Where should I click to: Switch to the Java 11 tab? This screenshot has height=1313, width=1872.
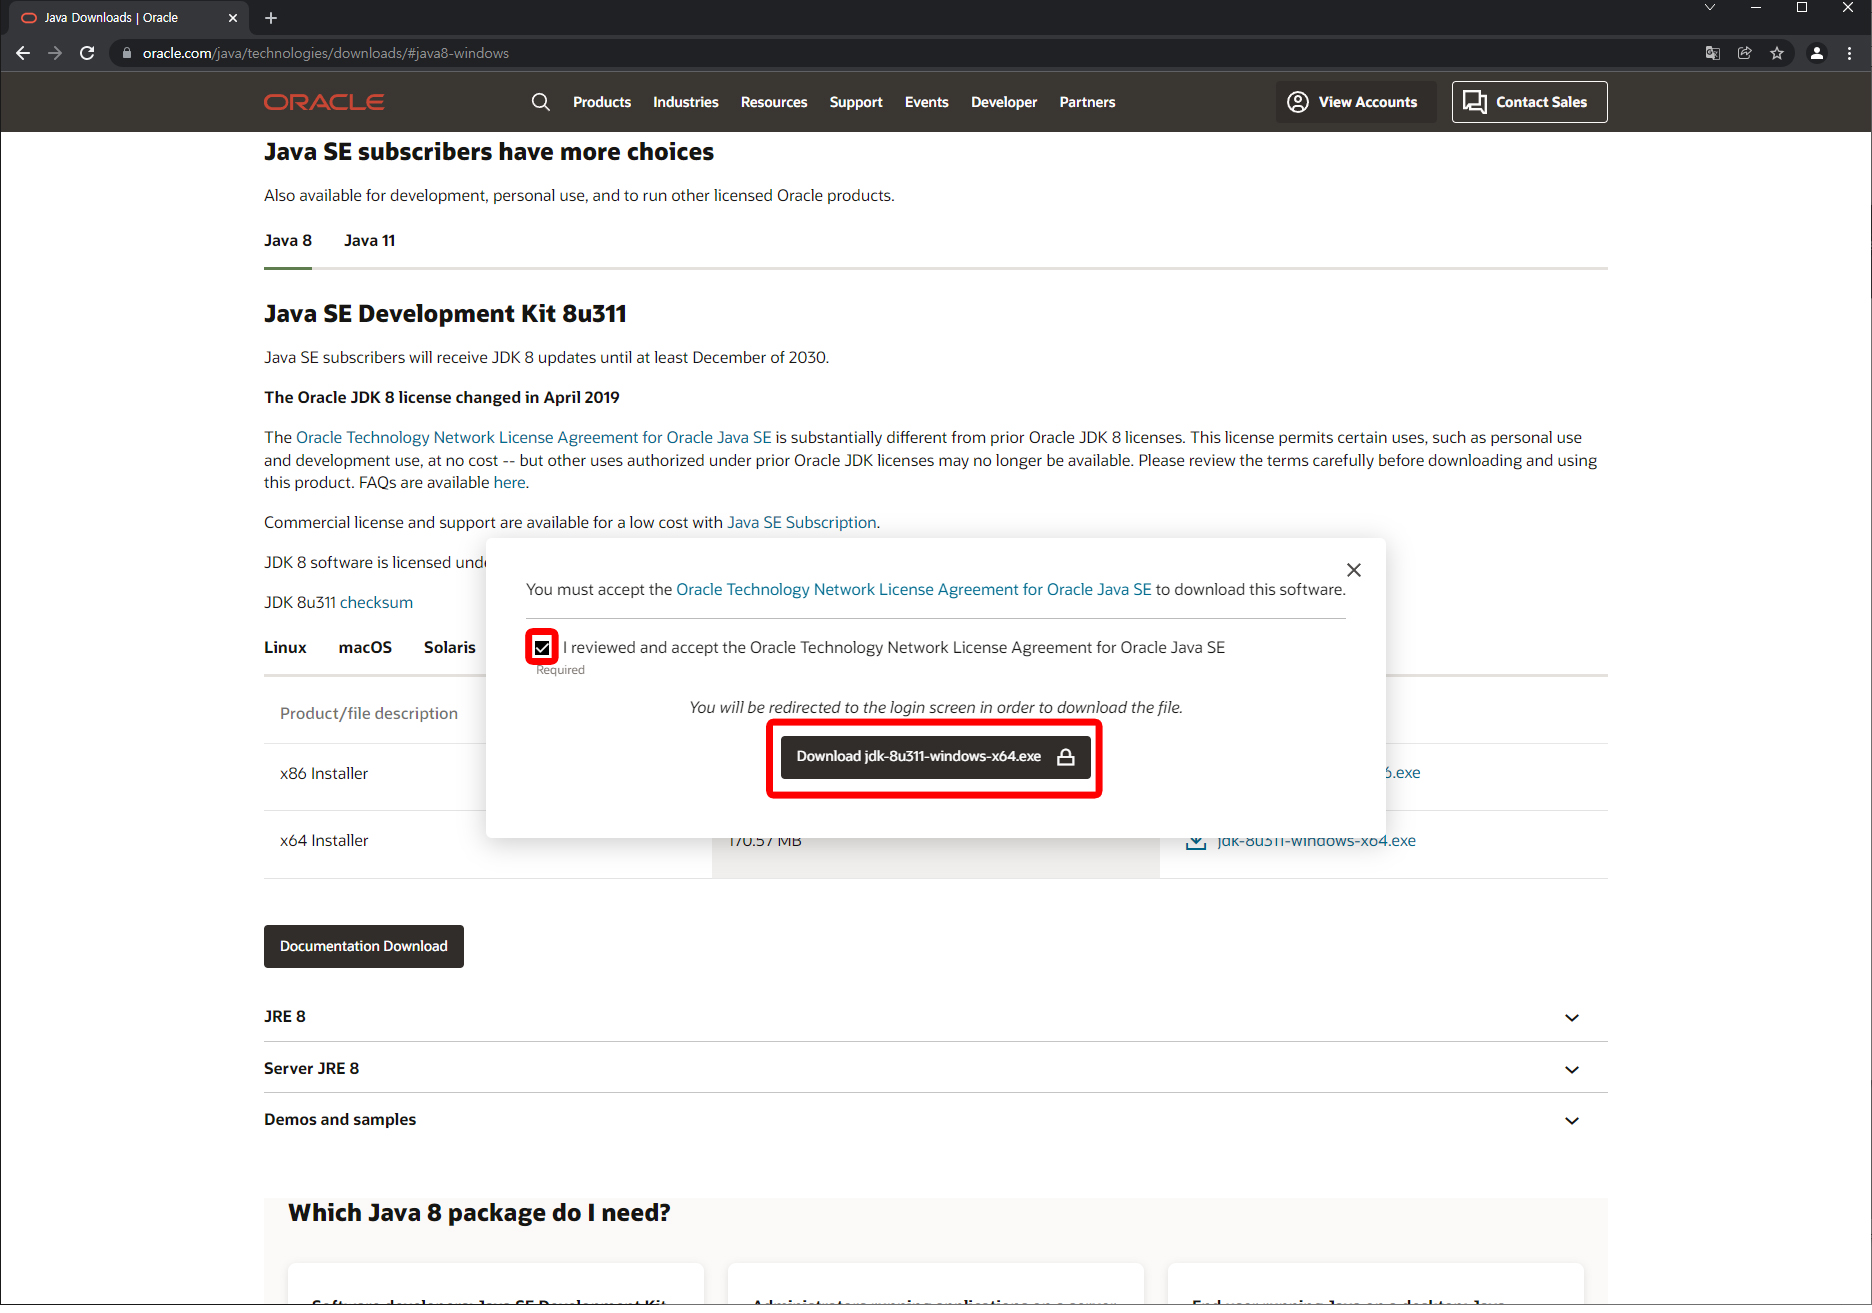pos(370,241)
